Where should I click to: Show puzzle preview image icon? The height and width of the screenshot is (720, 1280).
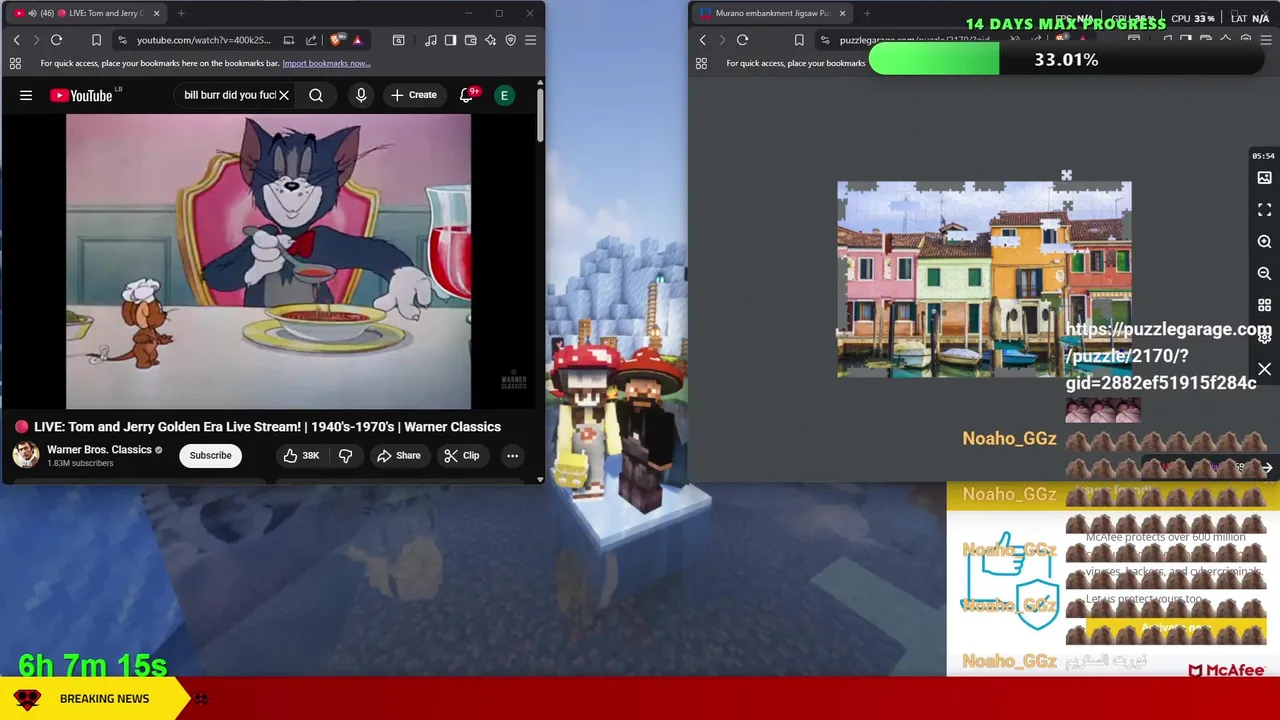pyautogui.click(x=1264, y=178)
